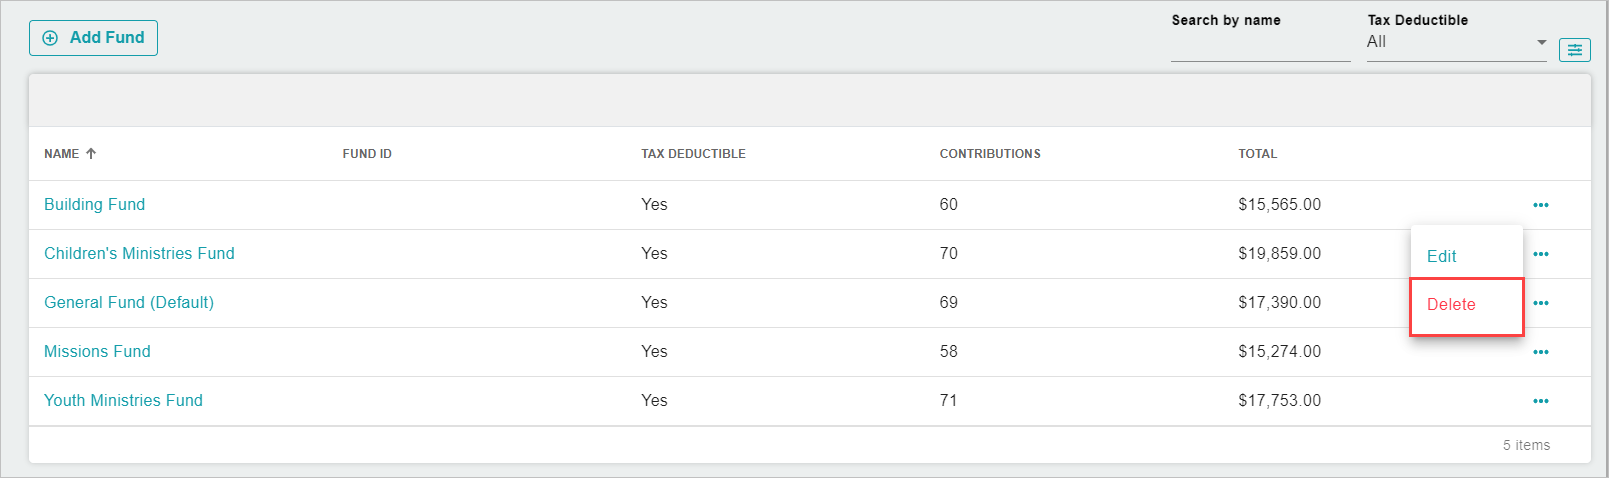Open the Building Fund link
Screen dimensions: 1609x478
point(94,204)
